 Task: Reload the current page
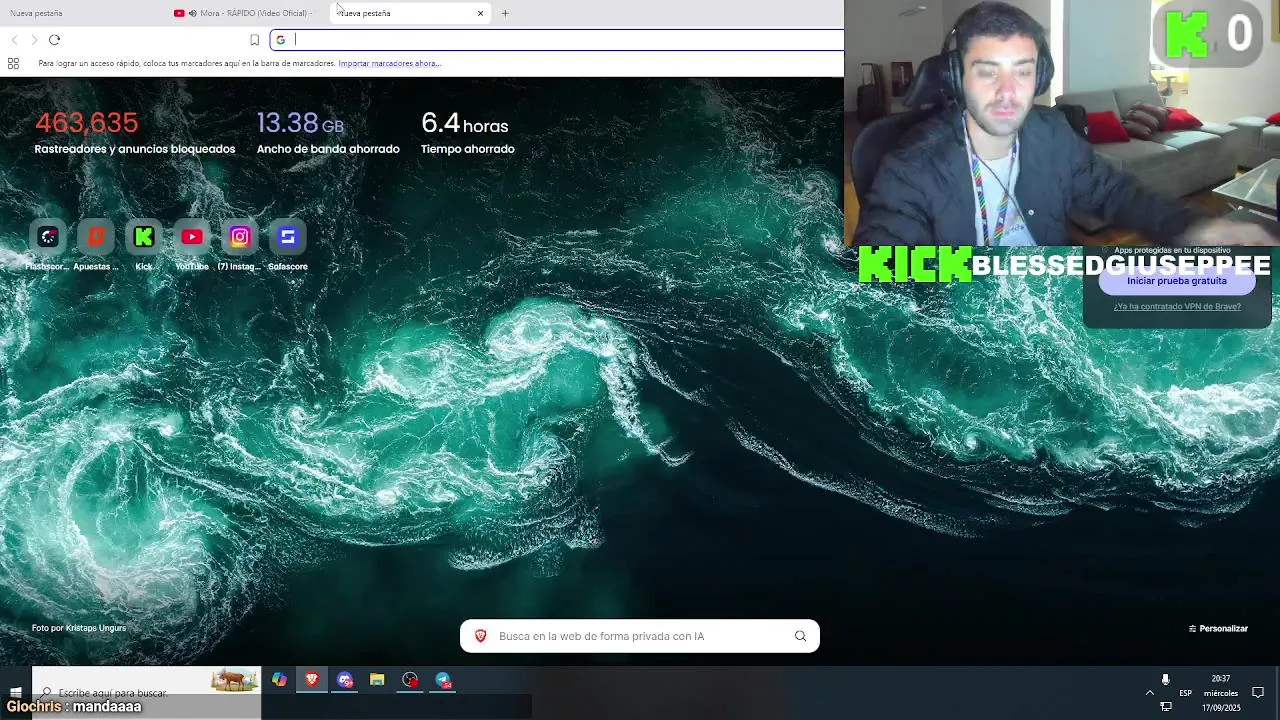click(x=54, y=40)
